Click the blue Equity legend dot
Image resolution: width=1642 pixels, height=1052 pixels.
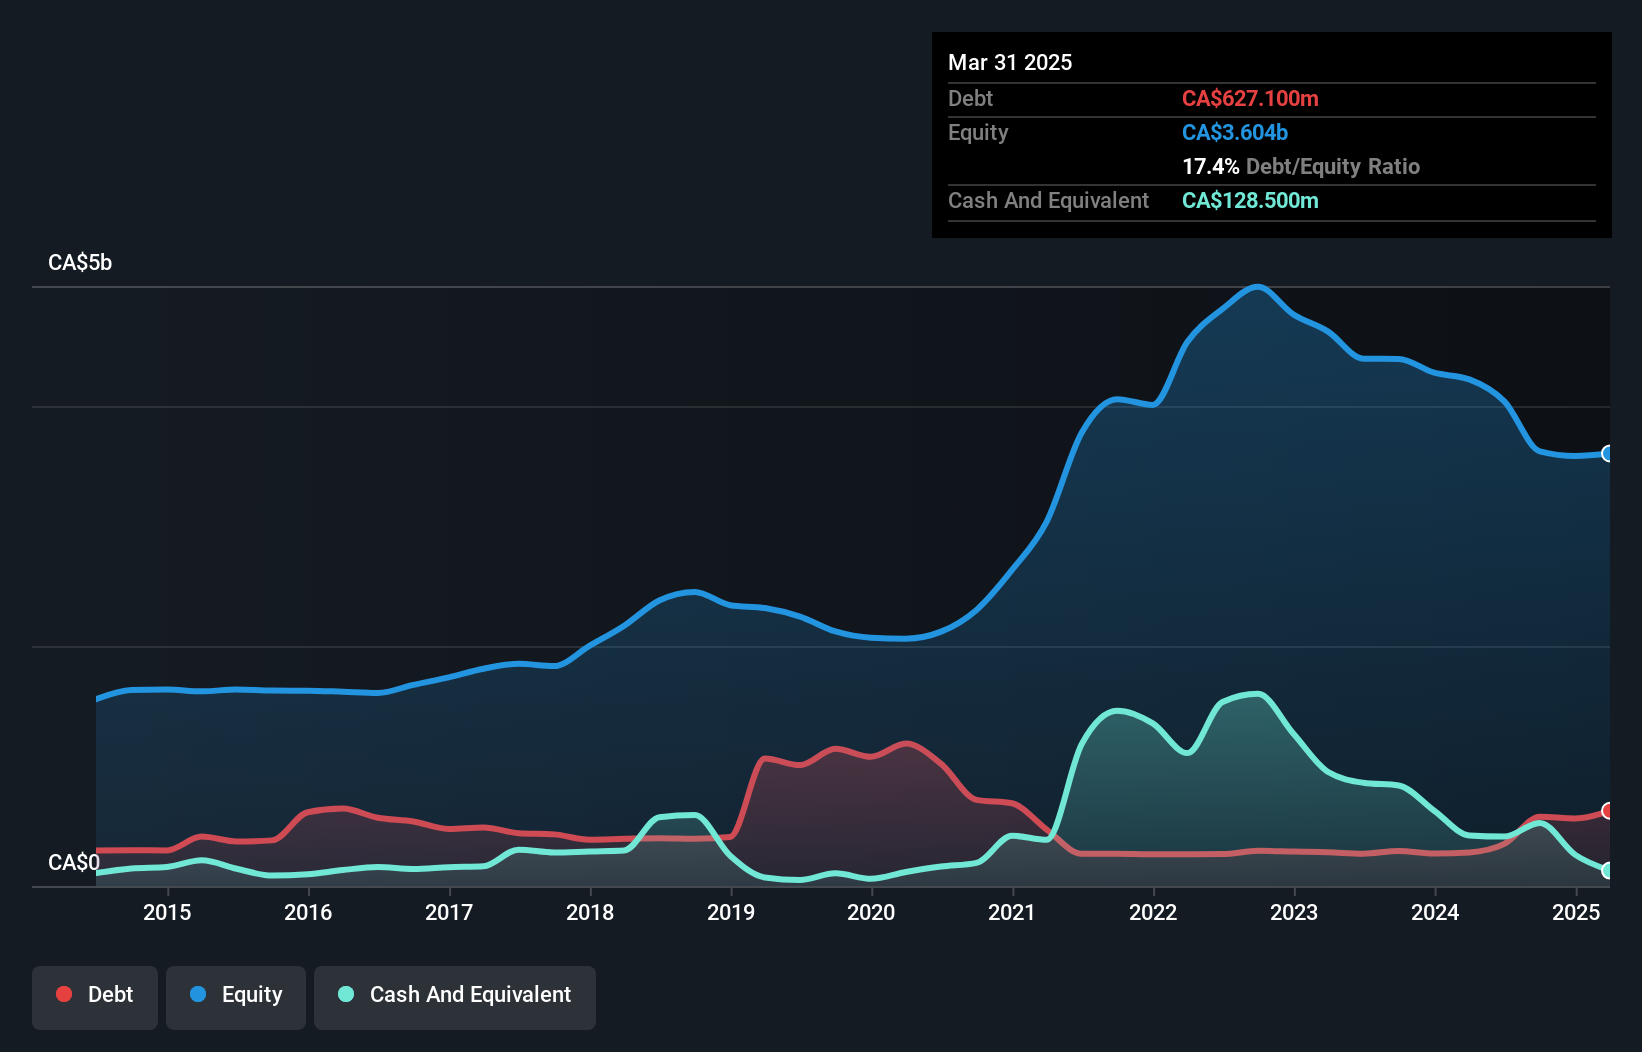[198, 994]
